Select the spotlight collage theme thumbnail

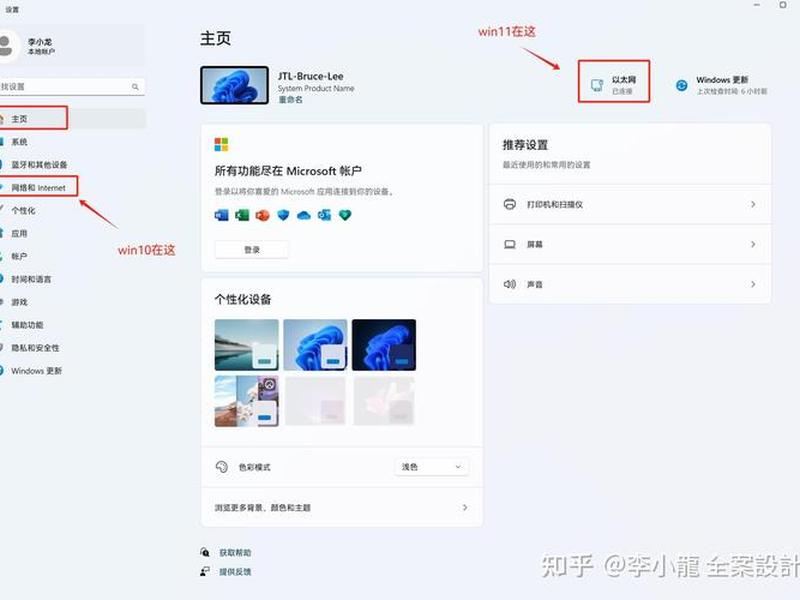(x=246, y=401)
